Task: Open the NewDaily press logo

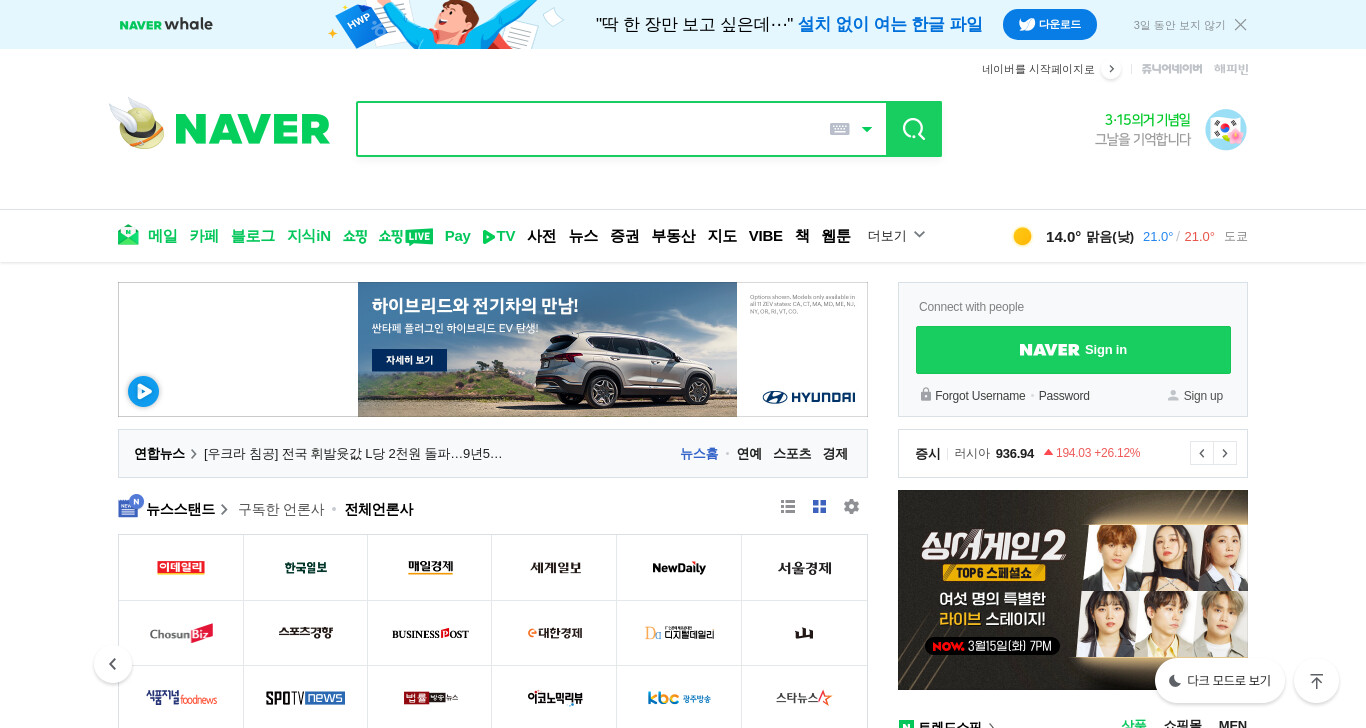Action: click(x=679, y=568)
